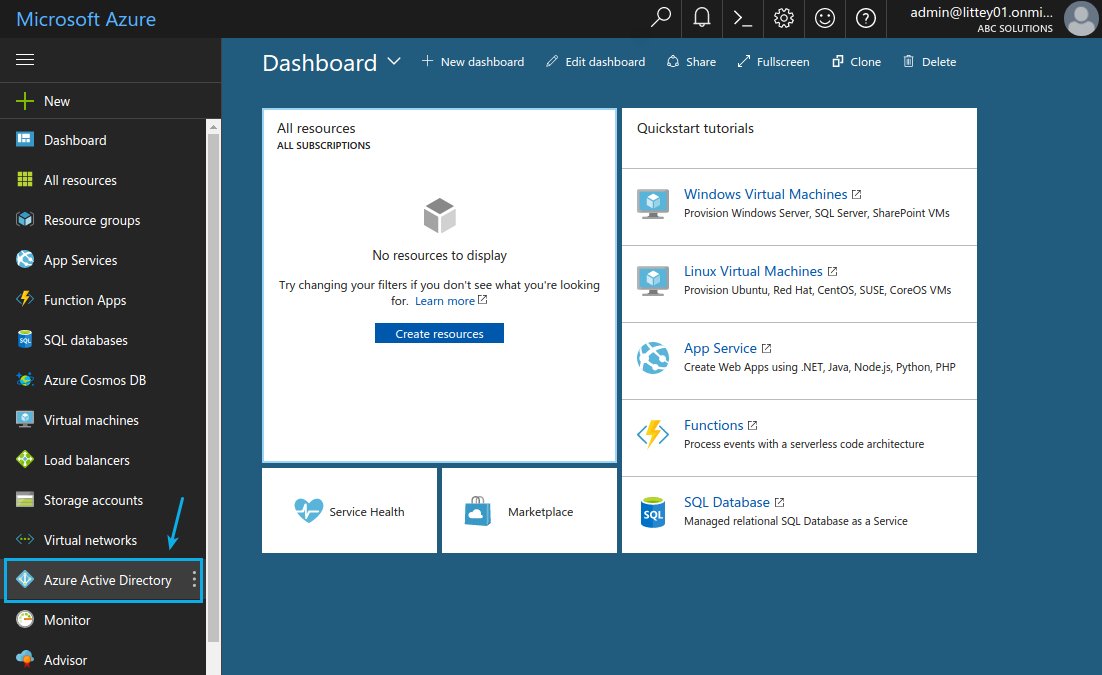Click the Microsoft Azure logo text

pyautogui.click(x=86, y=19)
